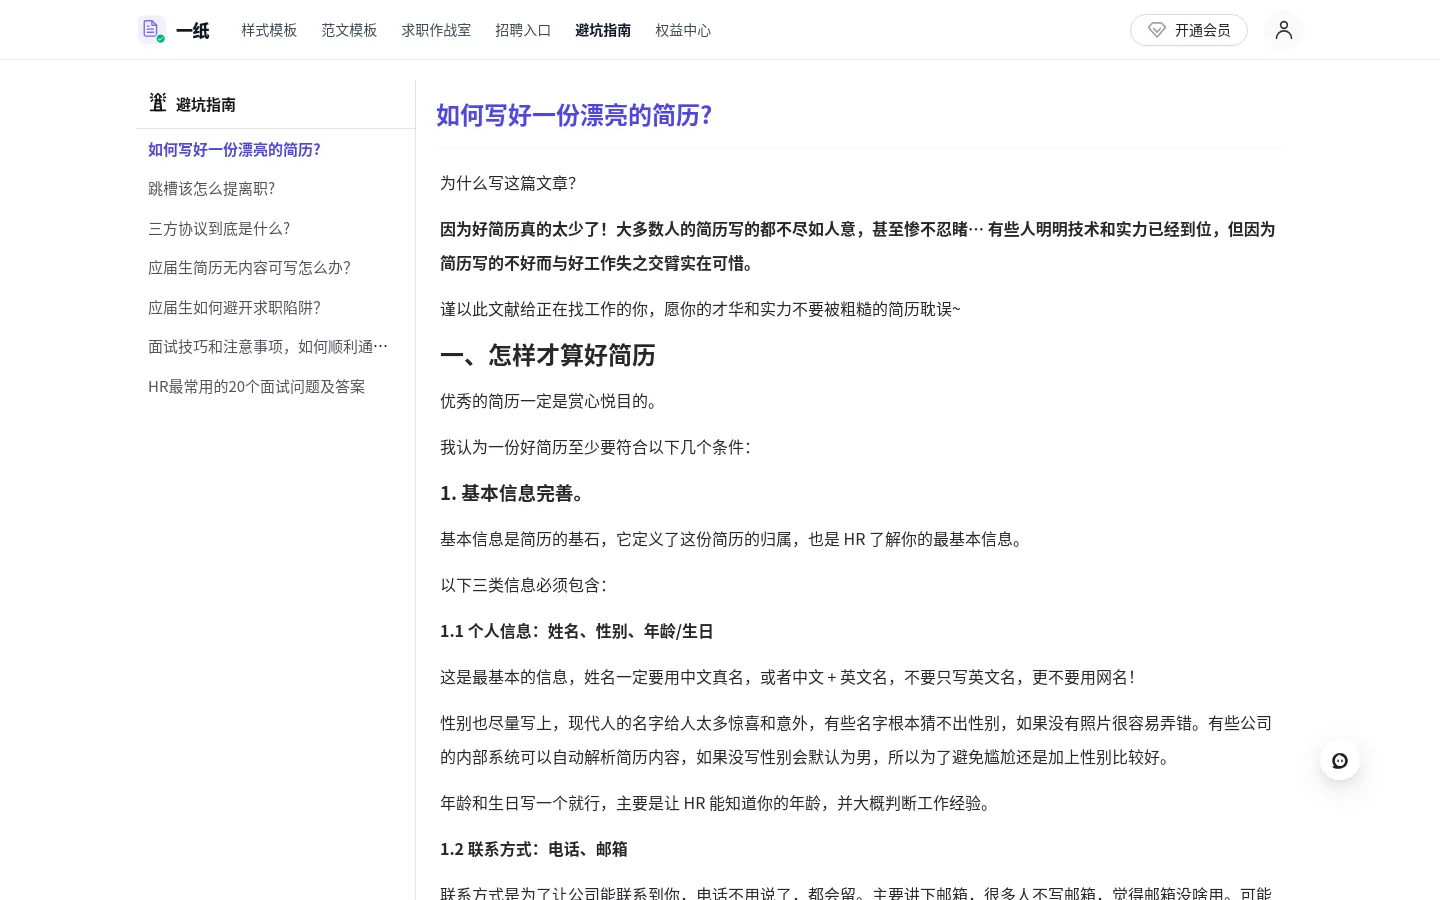Open article 如何写好一份漂亮的简历? in sidebar
Image resolution: width=1440 pixels, height=900 pixels.
[x=234, y=150]
